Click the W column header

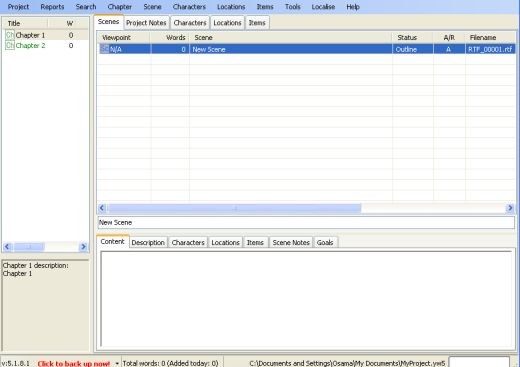[x=69, y=23]
